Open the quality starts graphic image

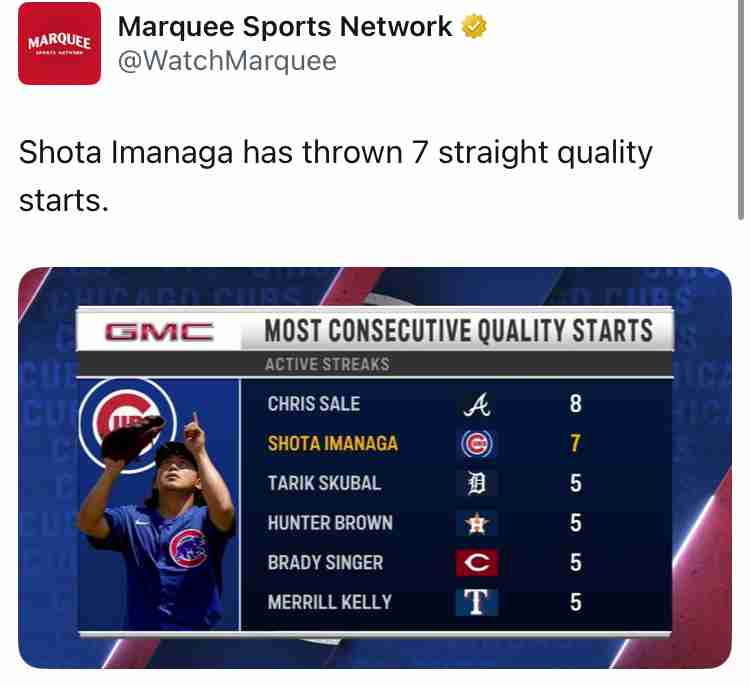click(375, 467)
